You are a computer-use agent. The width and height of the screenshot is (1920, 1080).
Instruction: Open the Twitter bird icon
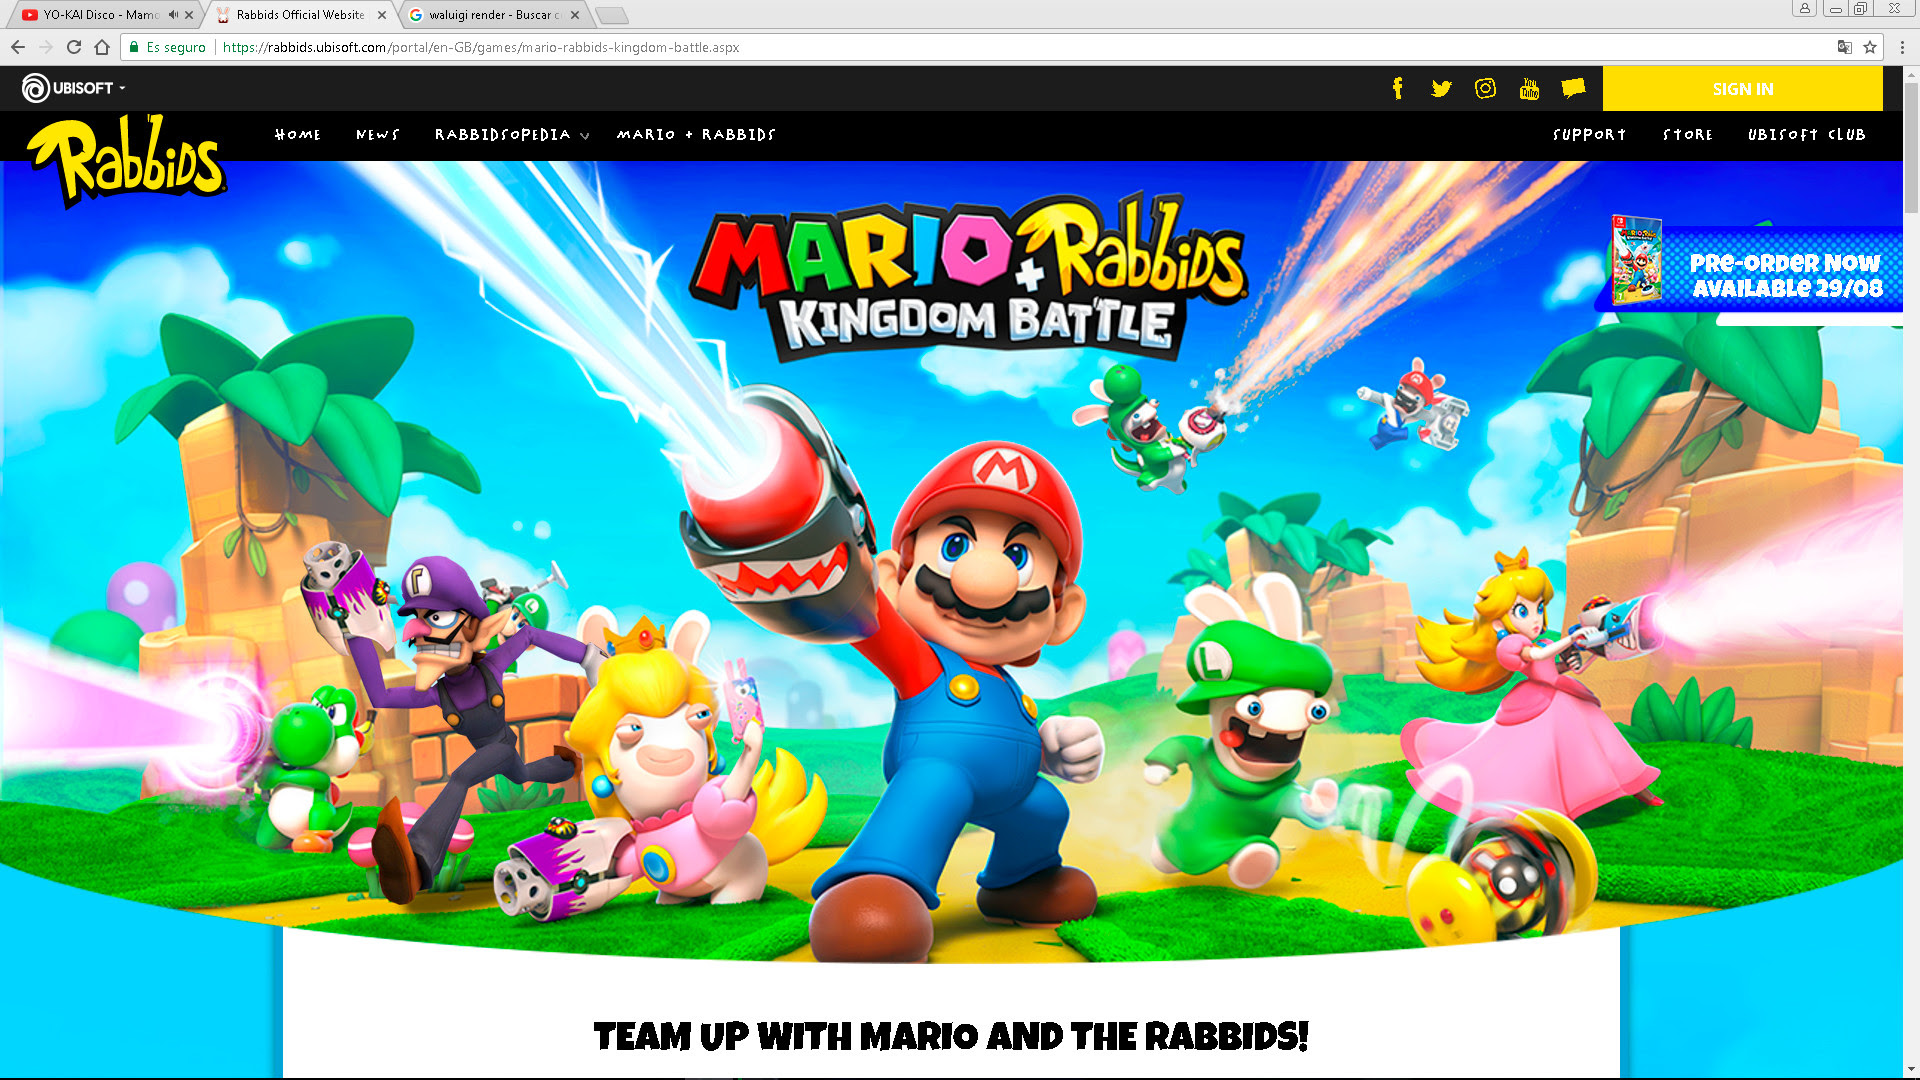tap(1441, 89)
